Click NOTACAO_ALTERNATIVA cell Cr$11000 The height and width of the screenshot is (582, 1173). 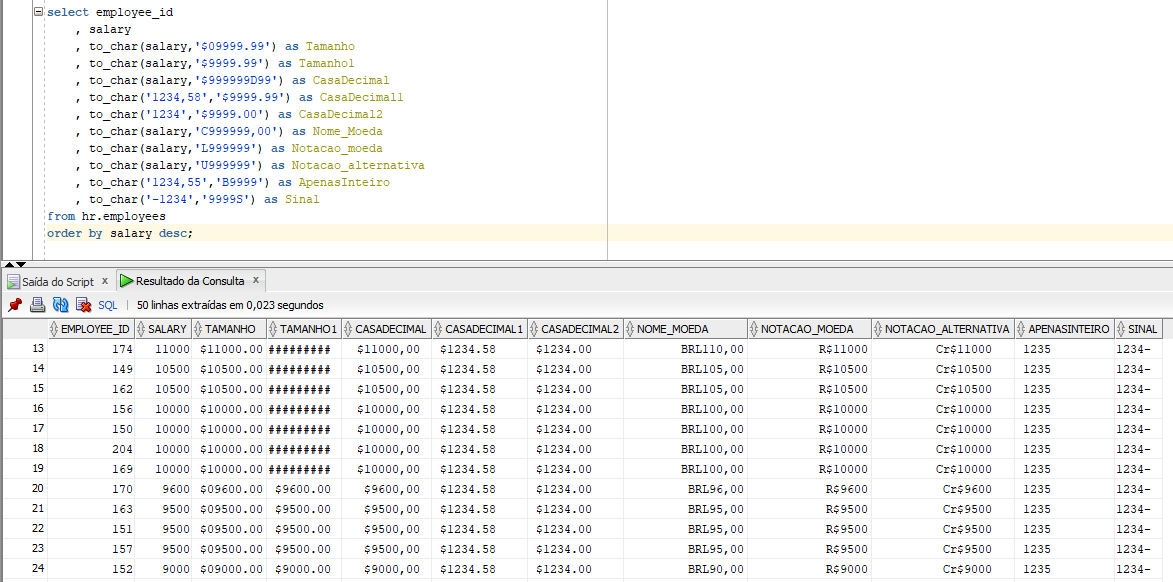point(943,349)
